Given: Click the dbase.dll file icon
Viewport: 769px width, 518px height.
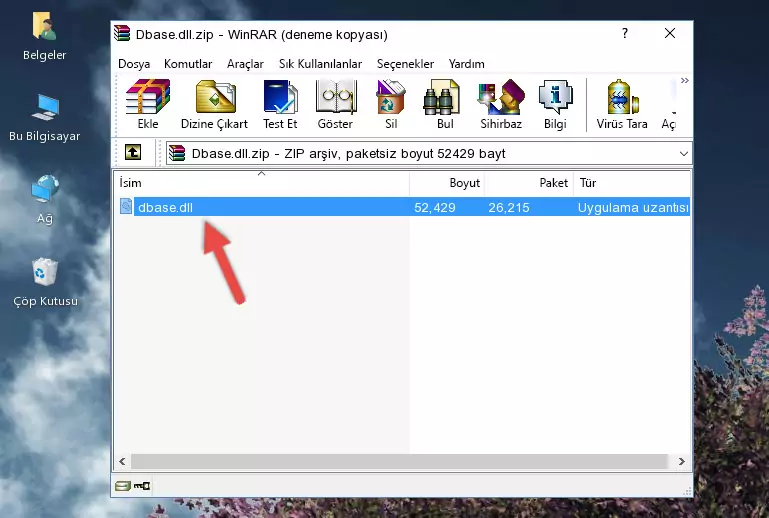Looking at the screenshot, I should (126, 207).
